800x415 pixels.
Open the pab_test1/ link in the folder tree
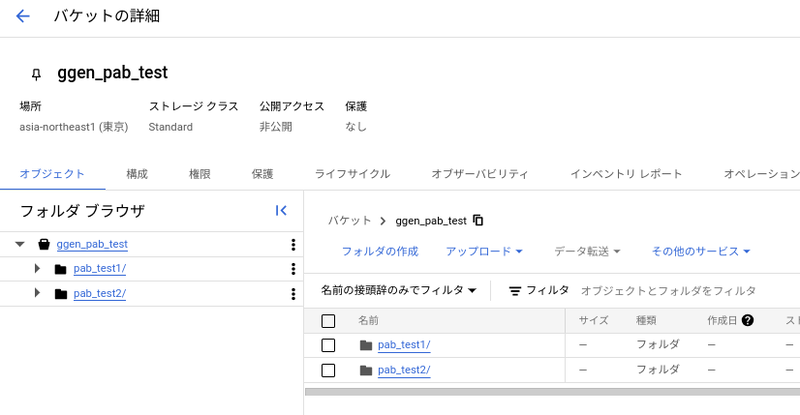point(99,268)
